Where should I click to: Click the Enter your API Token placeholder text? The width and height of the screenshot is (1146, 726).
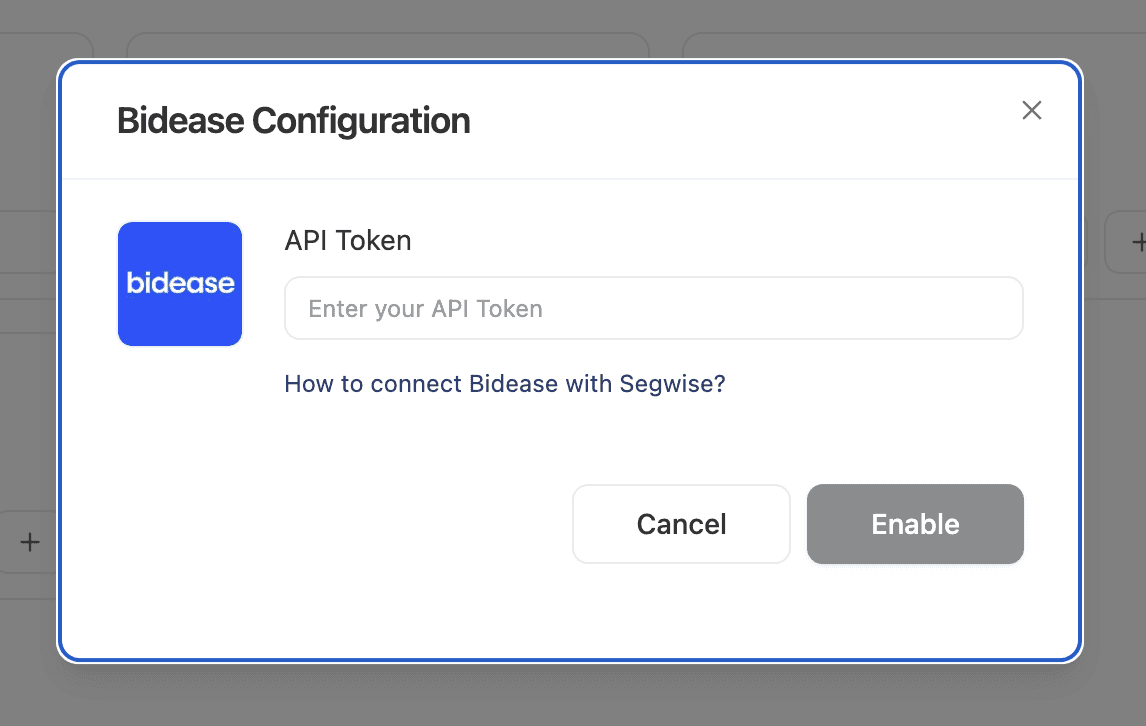425,309
